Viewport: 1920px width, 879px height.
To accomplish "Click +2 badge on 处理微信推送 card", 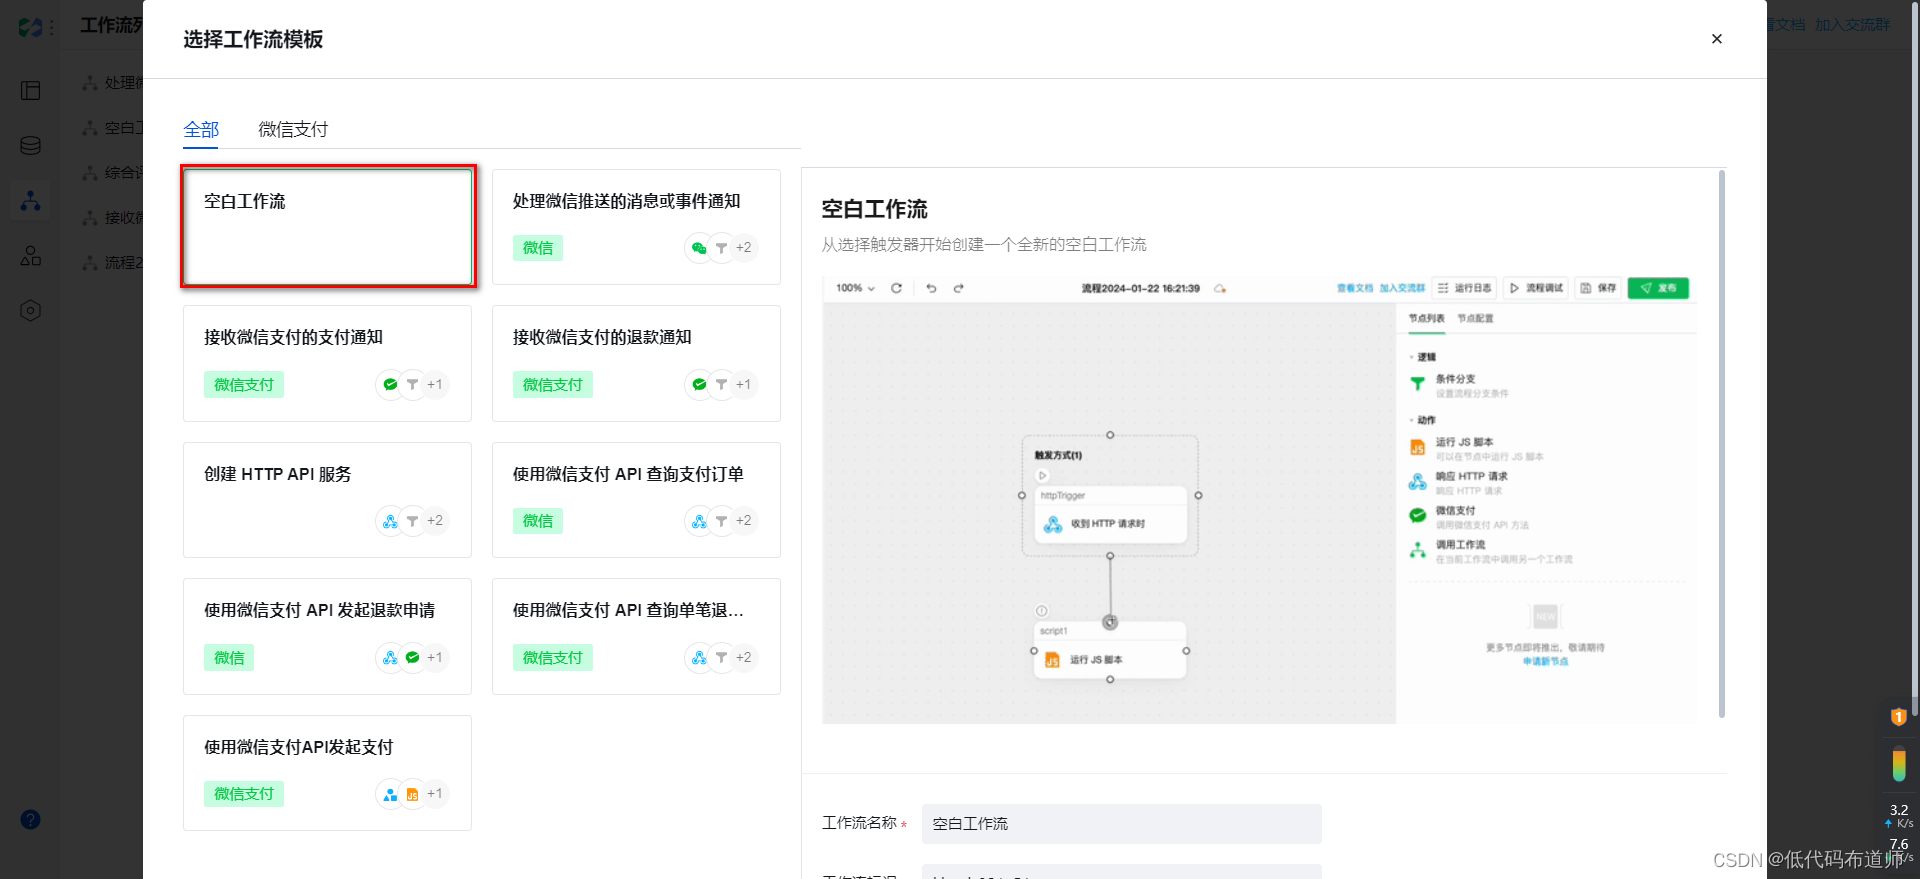I will [x=744, y=248].
